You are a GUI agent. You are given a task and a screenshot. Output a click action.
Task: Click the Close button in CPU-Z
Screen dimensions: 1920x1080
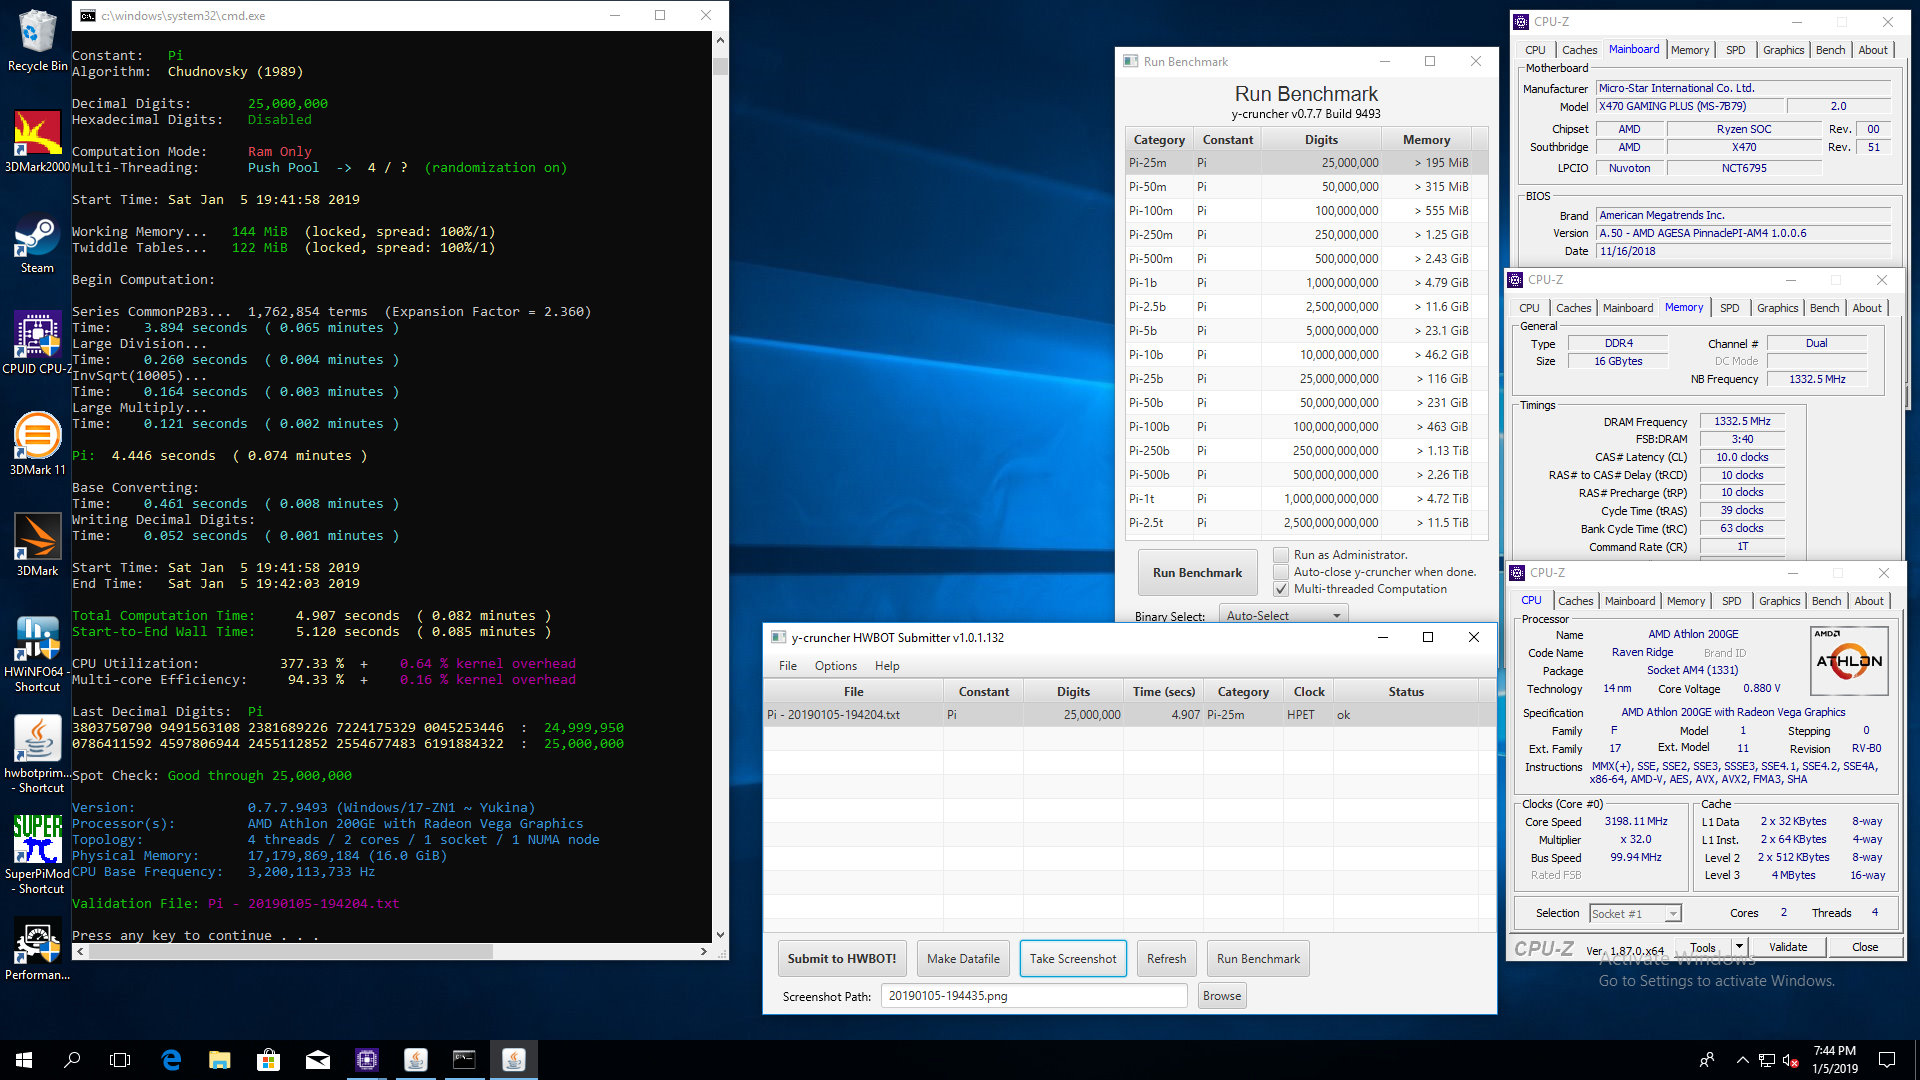tap(1864, 947)
